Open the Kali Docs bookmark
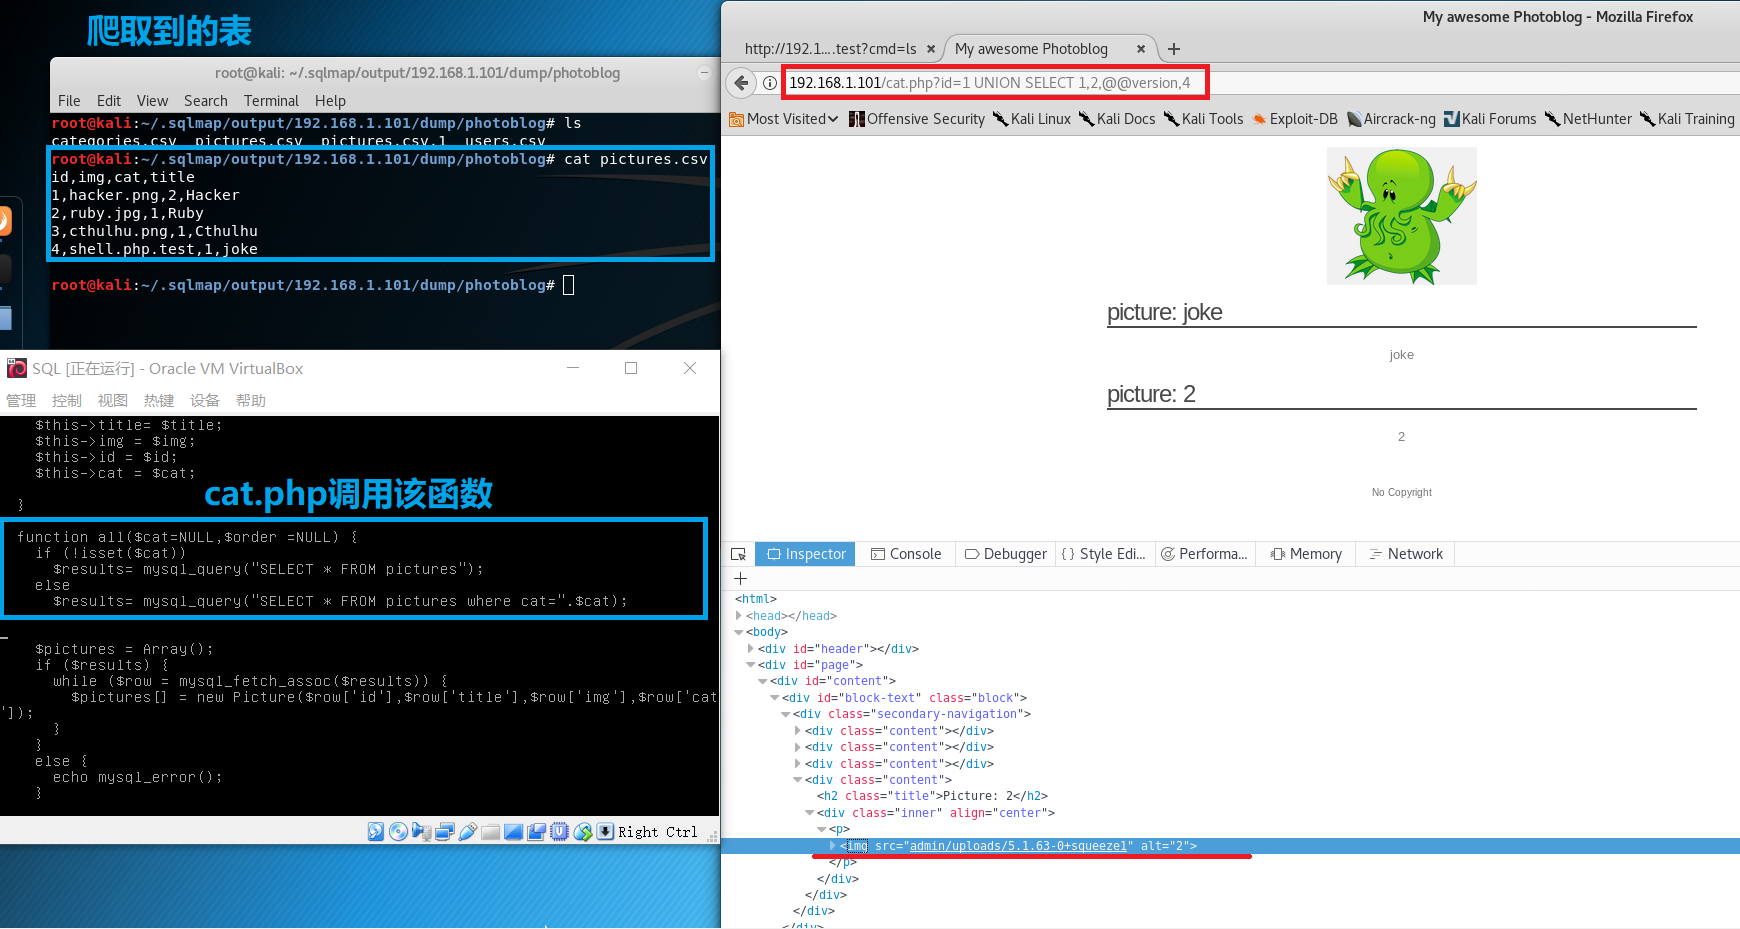 click(1117, 119)
